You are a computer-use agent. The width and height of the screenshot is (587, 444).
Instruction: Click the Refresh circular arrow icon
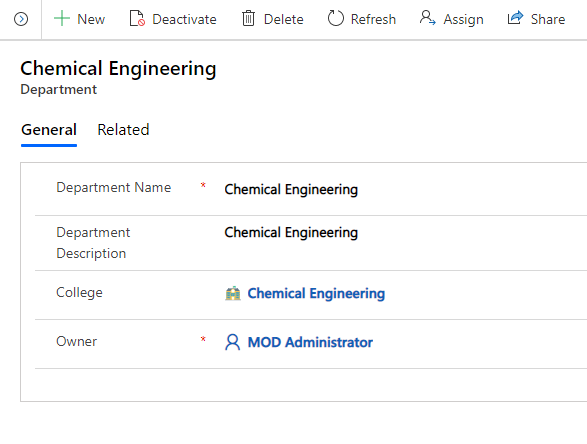(x=335, y=18)
